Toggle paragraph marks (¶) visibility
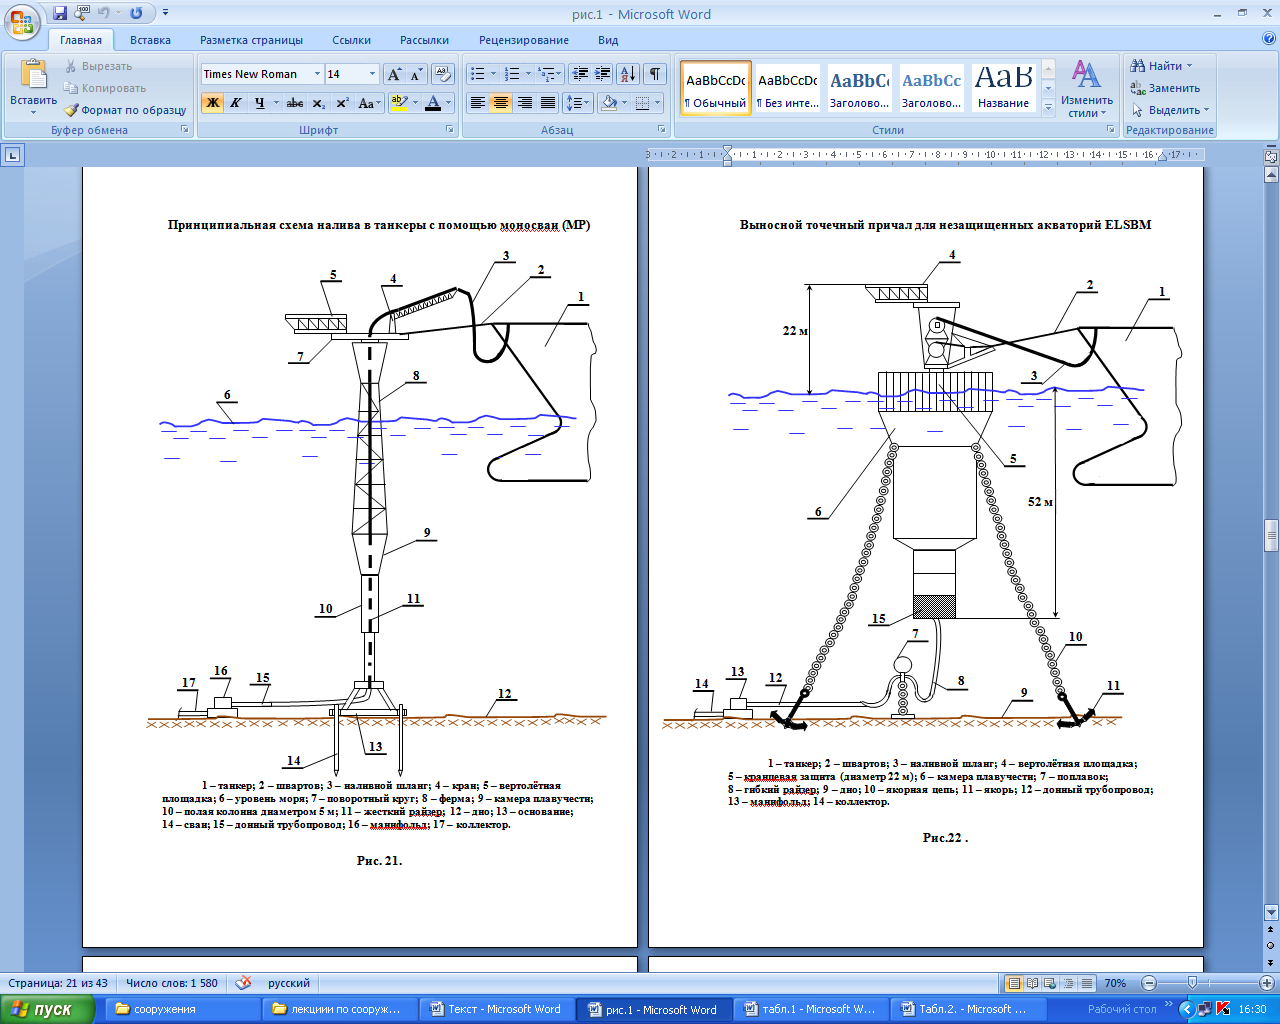The height and width of the screenshot is (1024, 1280). point(655,74)
